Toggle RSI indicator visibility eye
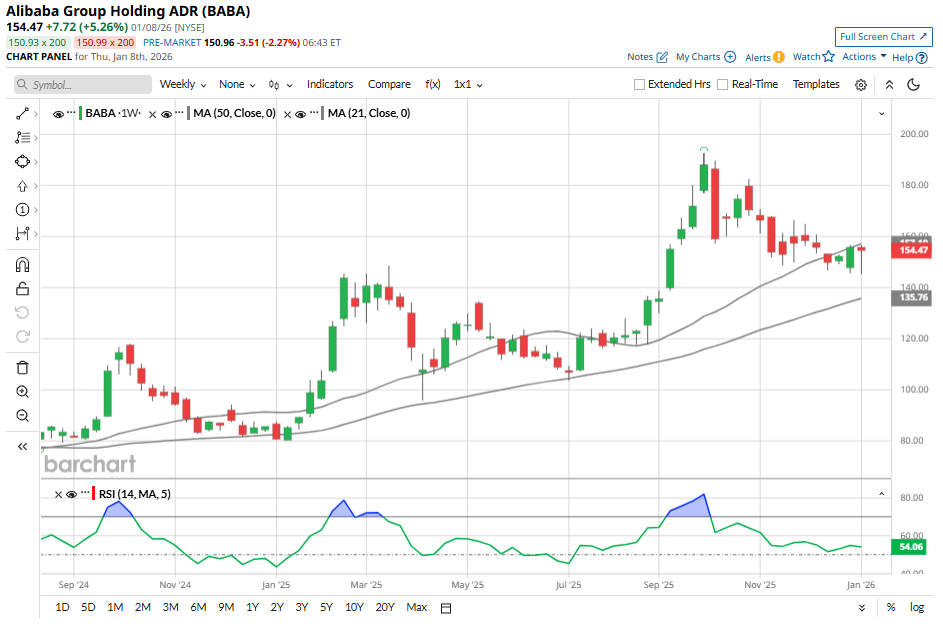The height and width of the screenshot is (641, 943). tap(72, 495)
